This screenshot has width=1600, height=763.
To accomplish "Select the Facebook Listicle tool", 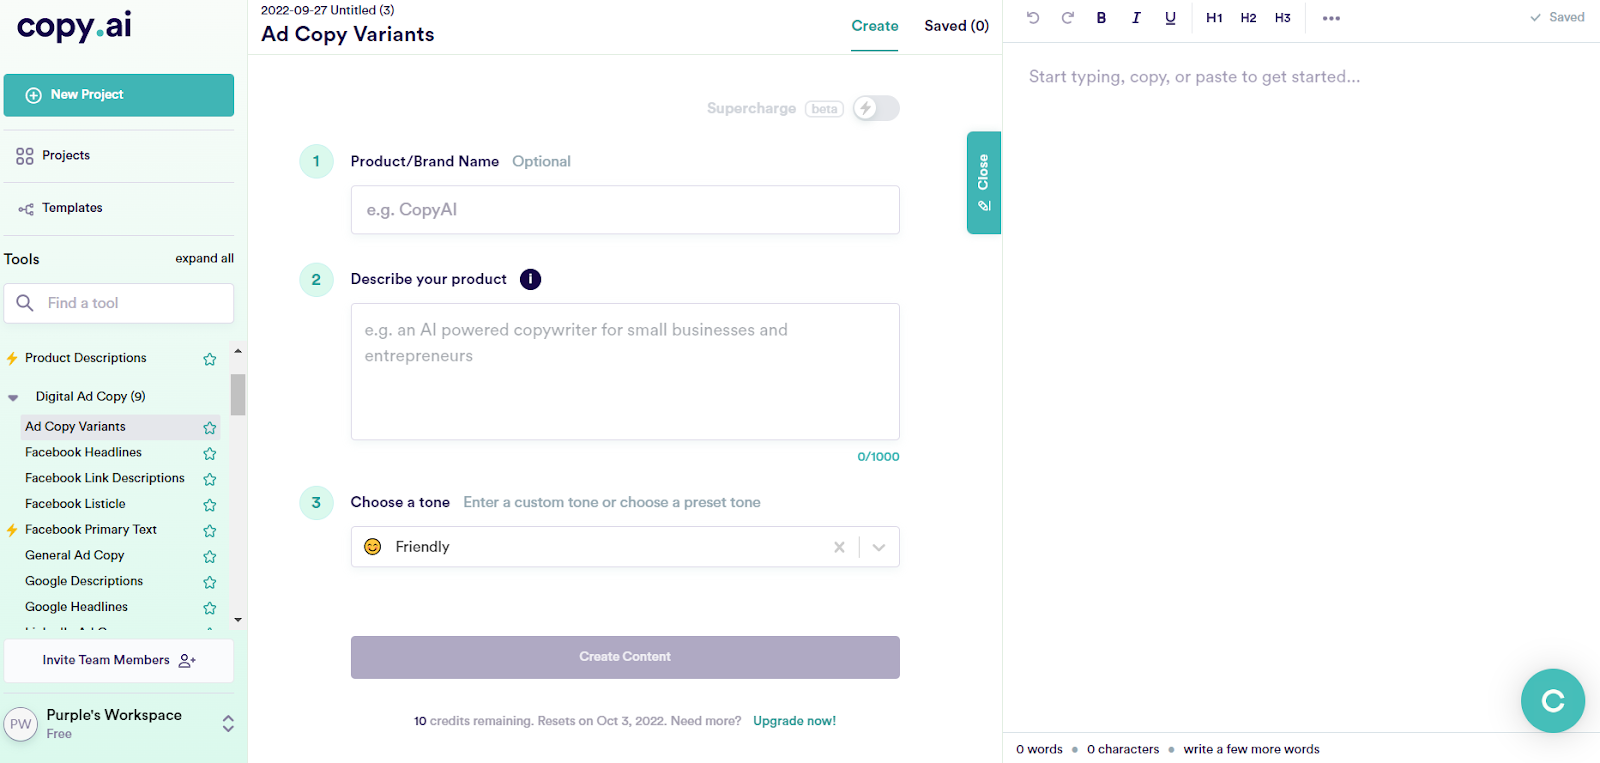I will pyautogui.click(x=76, y=504).
